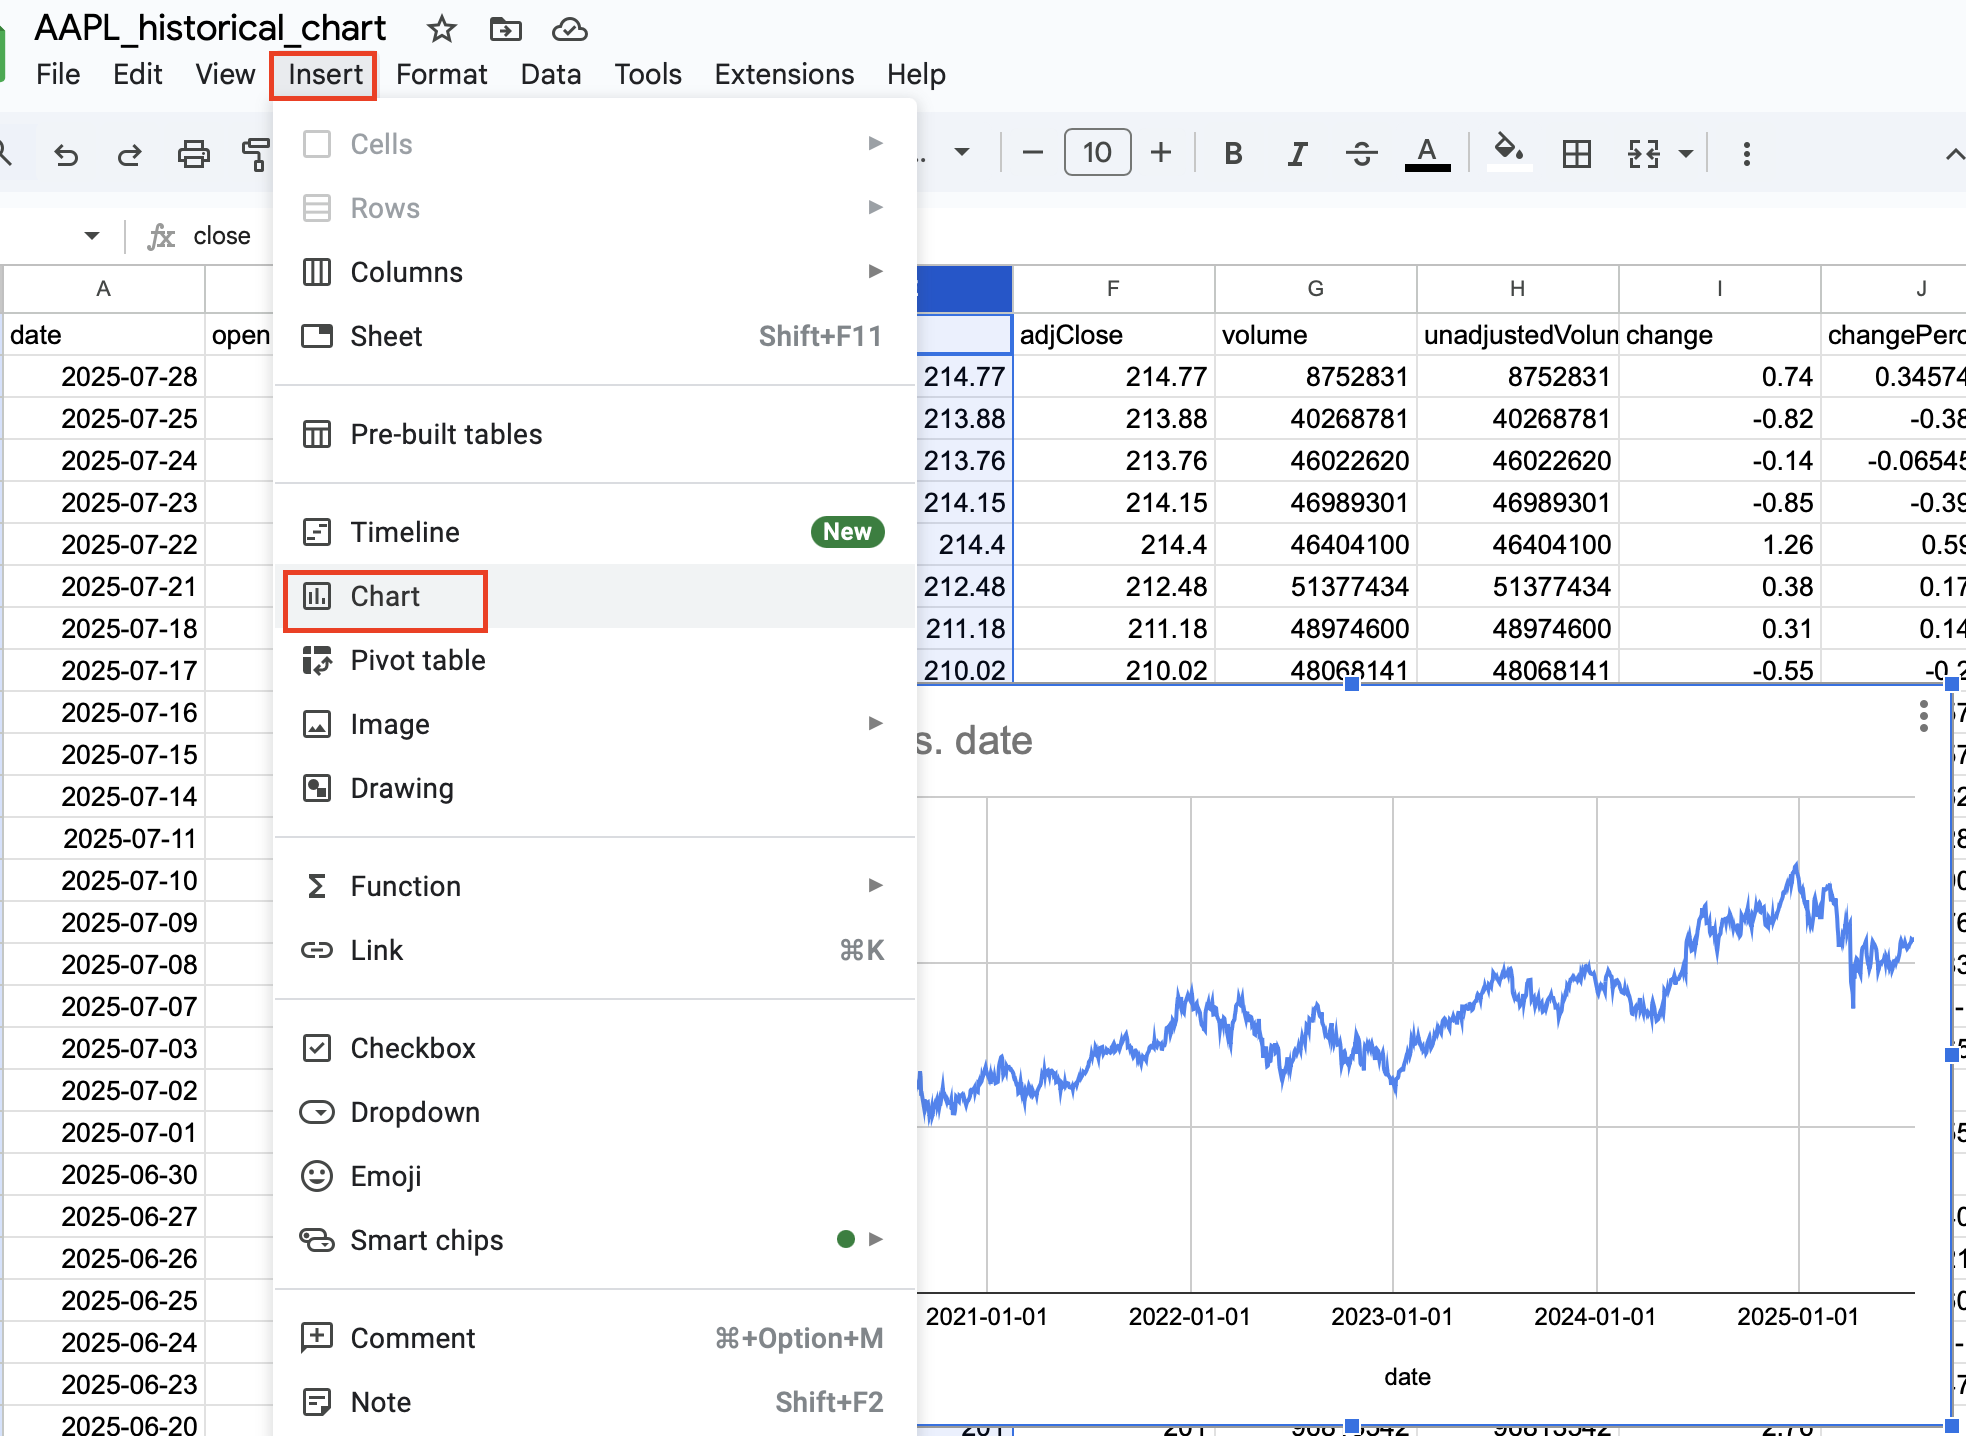Select the Timeline menu item

(595, 532)
